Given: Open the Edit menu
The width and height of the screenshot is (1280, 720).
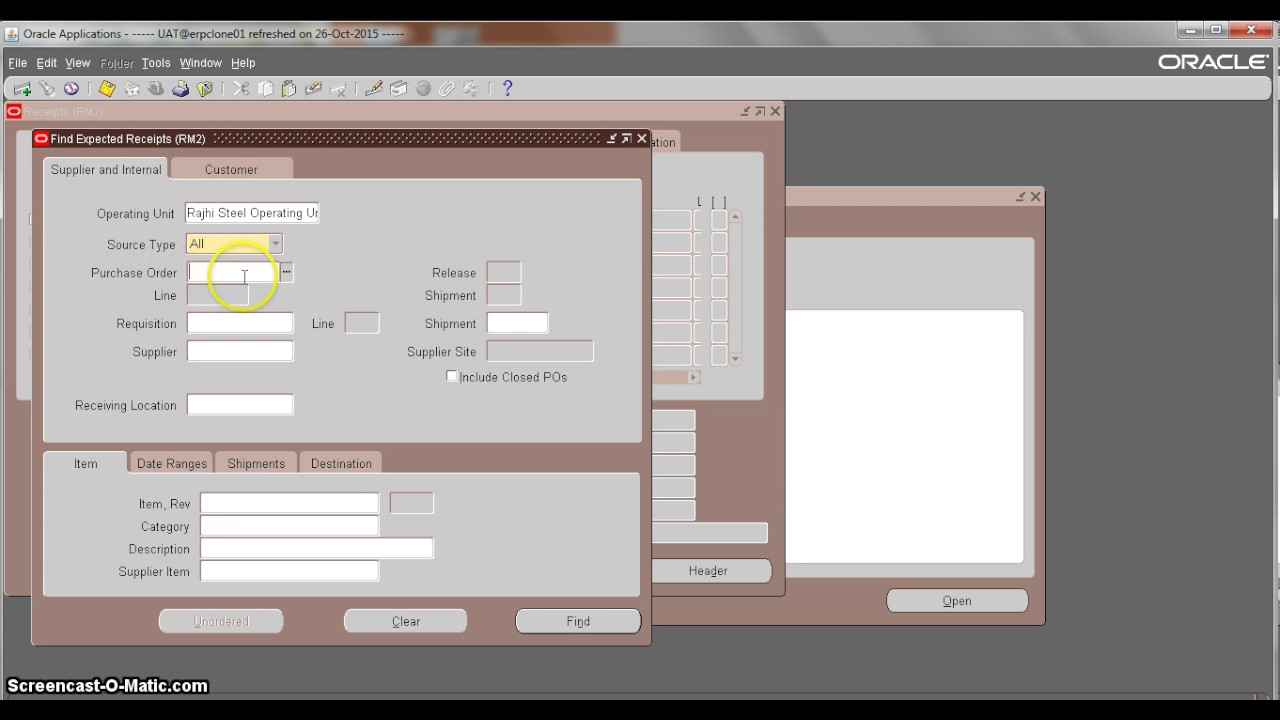Looking at the screenshot, I should pyautogui.click(x=47, y=63).
